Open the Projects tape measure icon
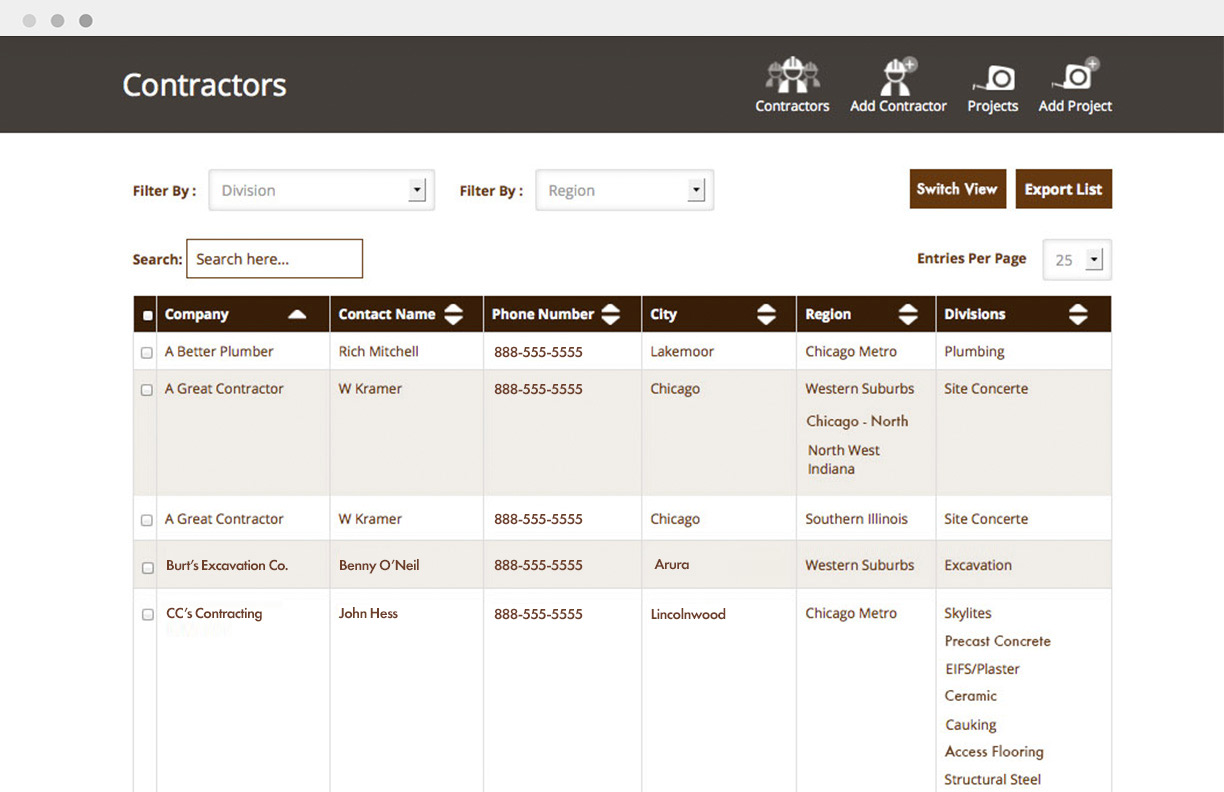The width and height of the screenshot is (1224, 792). point(993,77)
